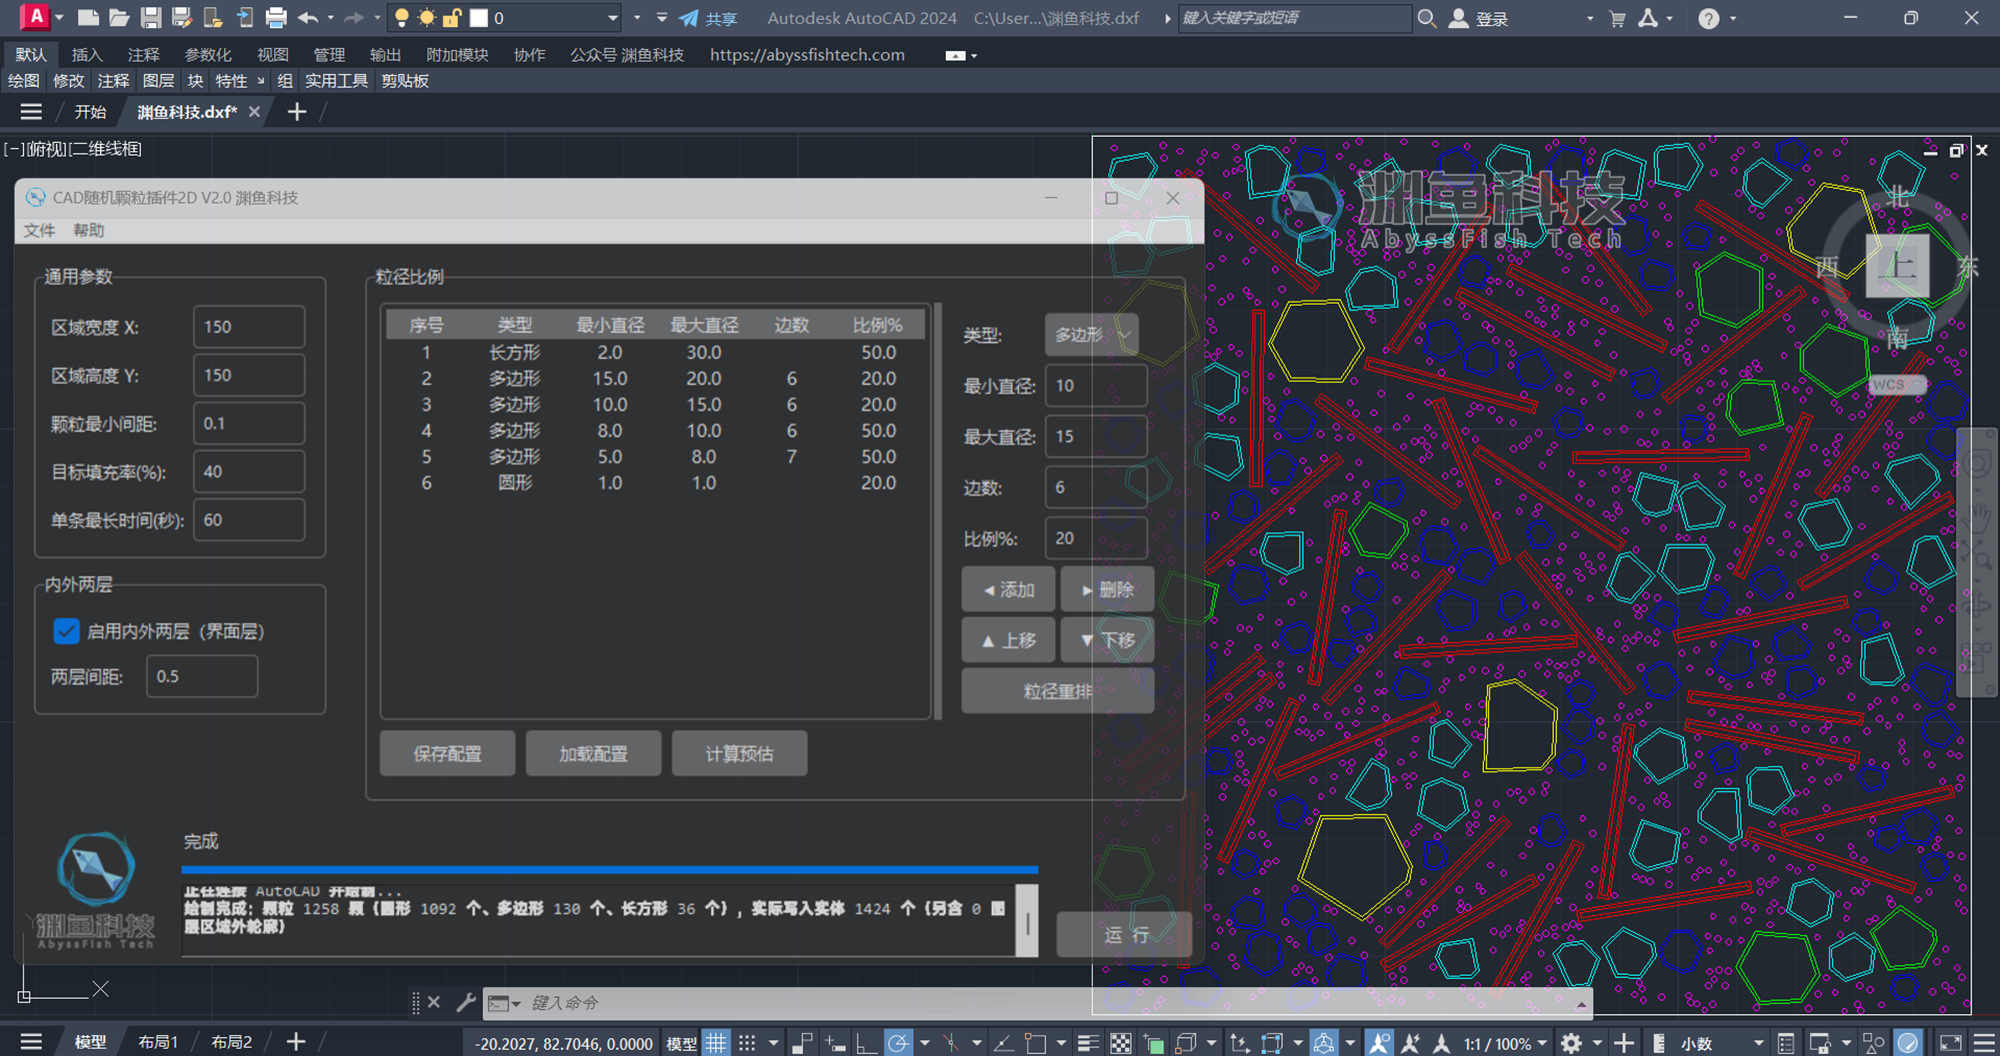Uncheck the 启用内外两层 (界面层) checkbox
The width and height of the screenshot is (2000, 1056).
tap(66, 631)
